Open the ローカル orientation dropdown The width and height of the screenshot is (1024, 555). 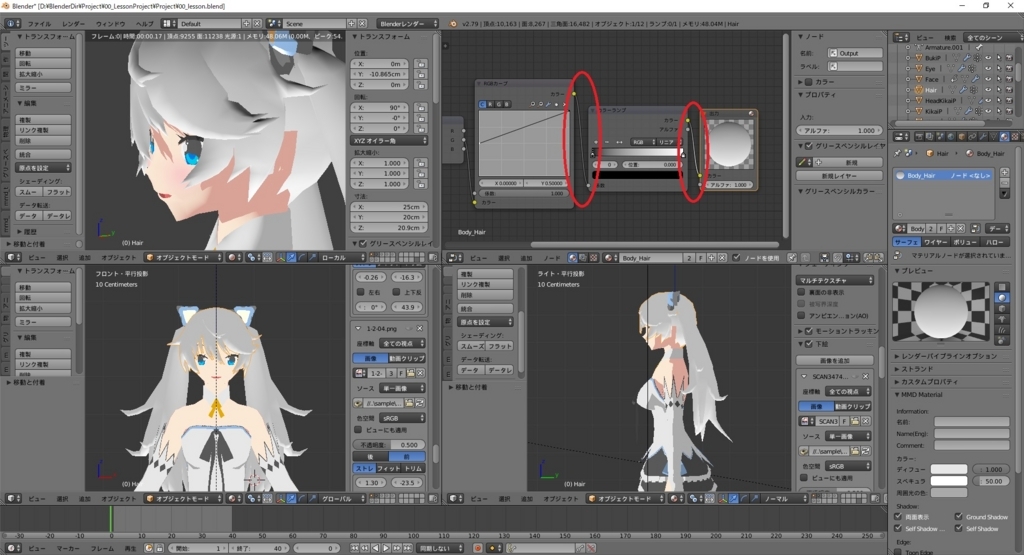pos(343,258)
